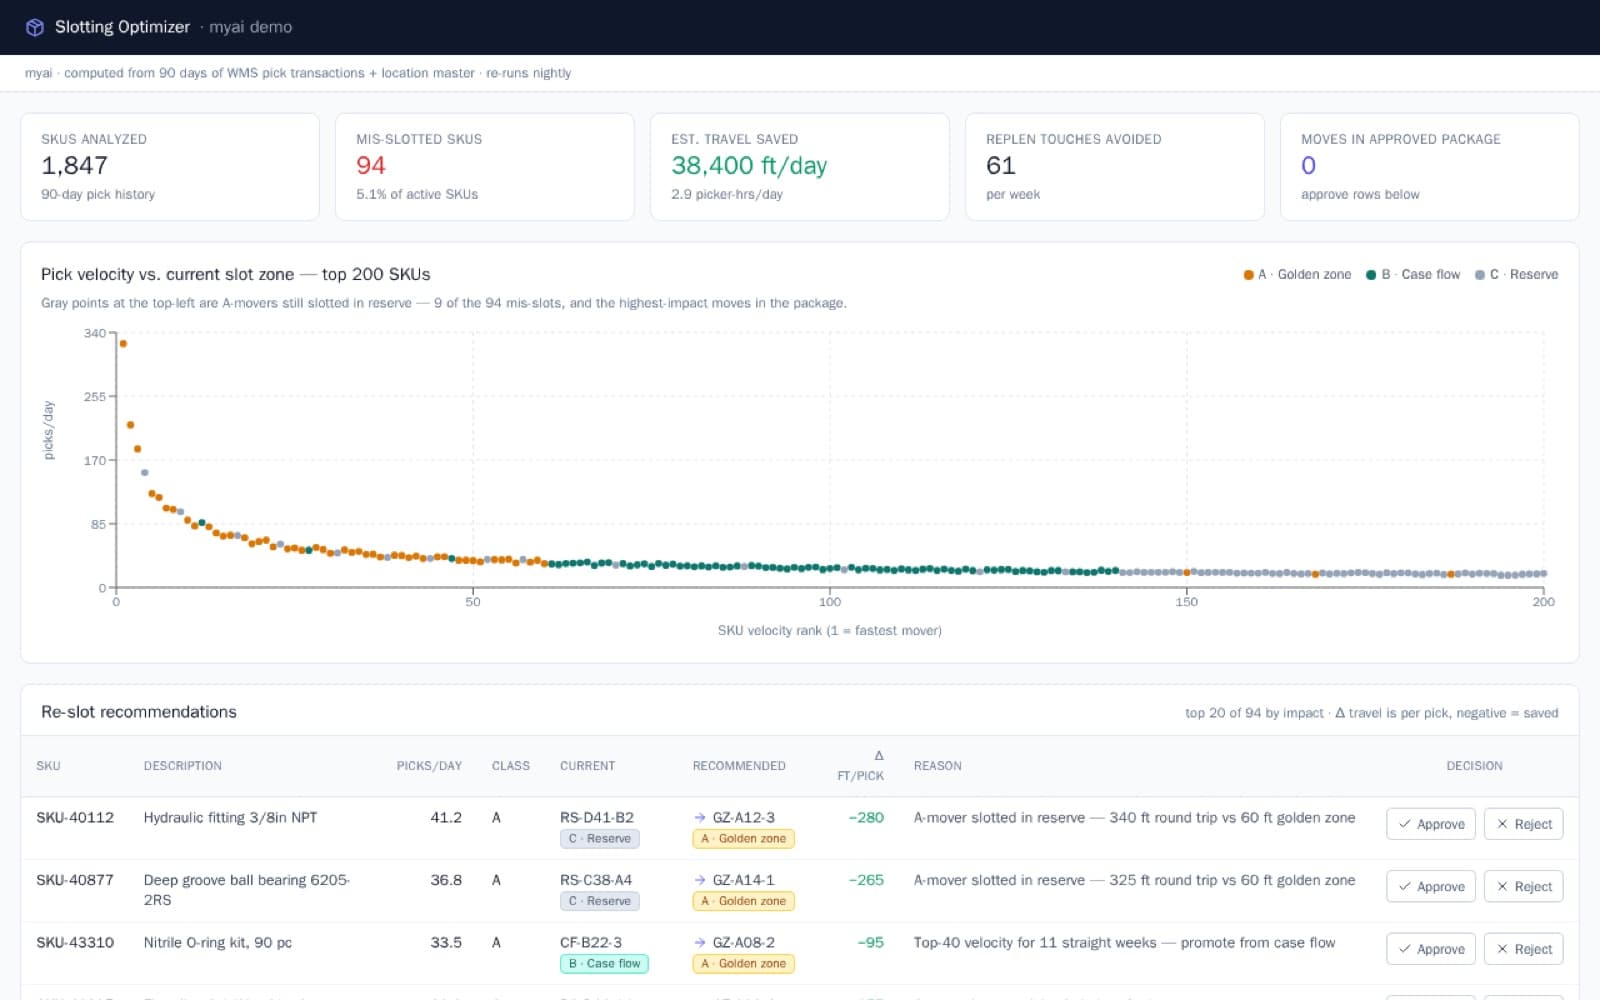The height and width of the screenshot is (1000, 1600).
Task: Approve the SKU-40877 bearing move
Action: (x=1431, y=886)
